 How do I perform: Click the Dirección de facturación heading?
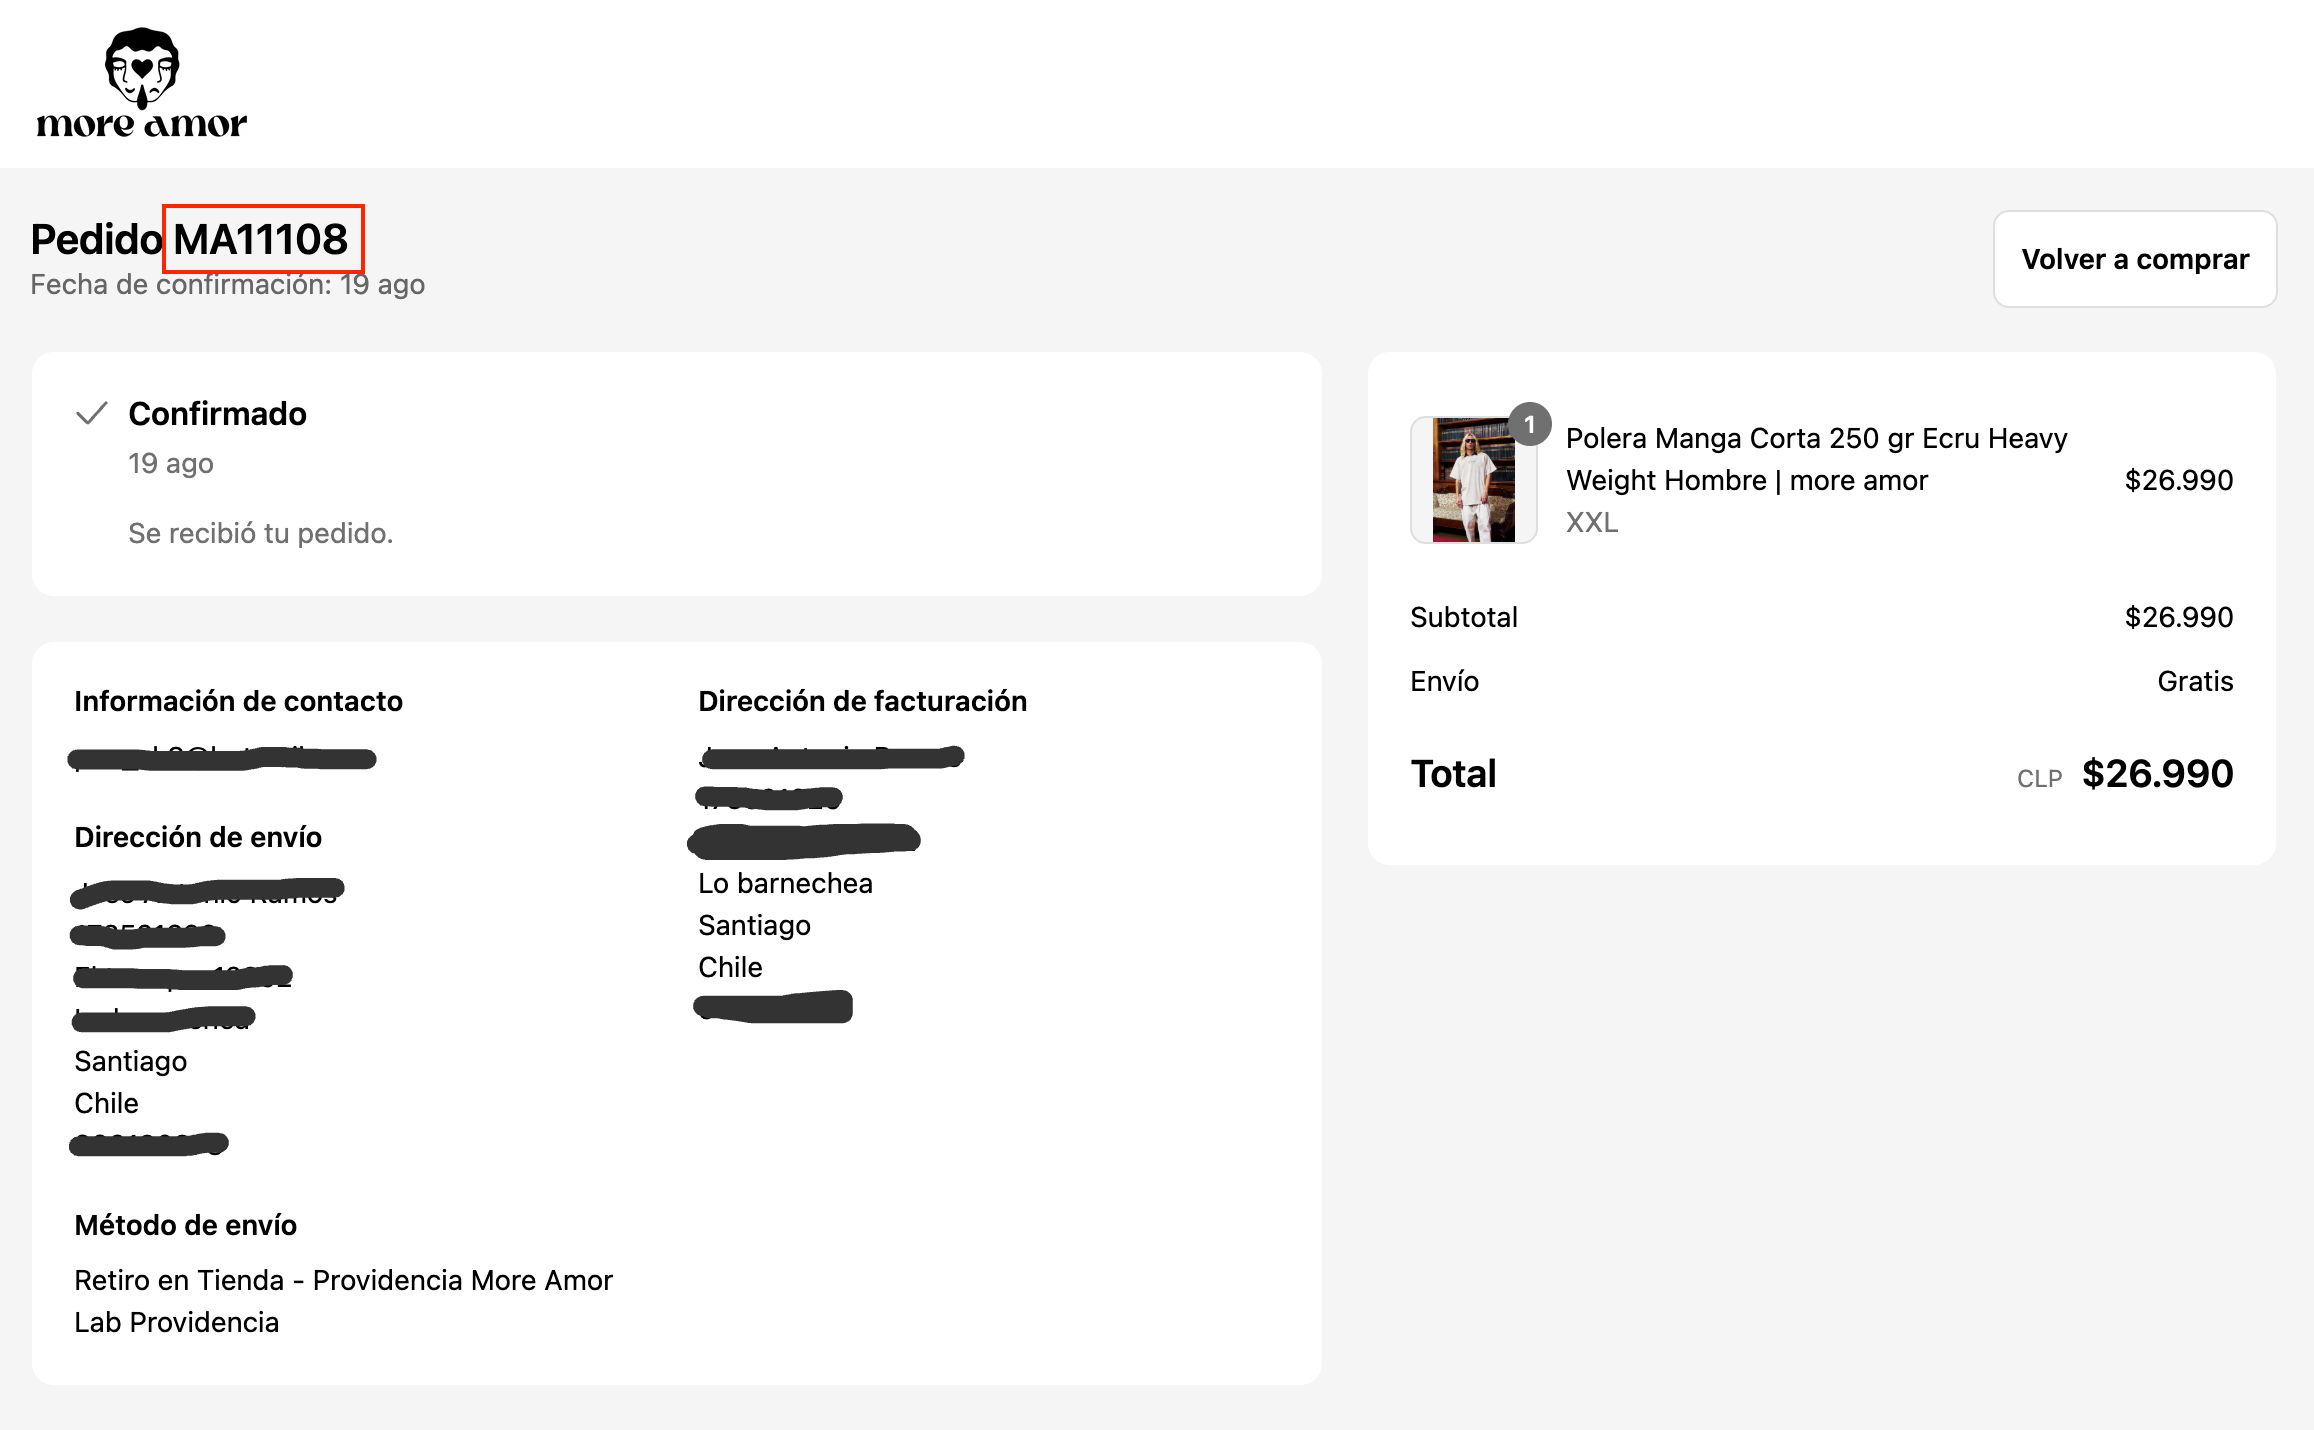(862, 701)
